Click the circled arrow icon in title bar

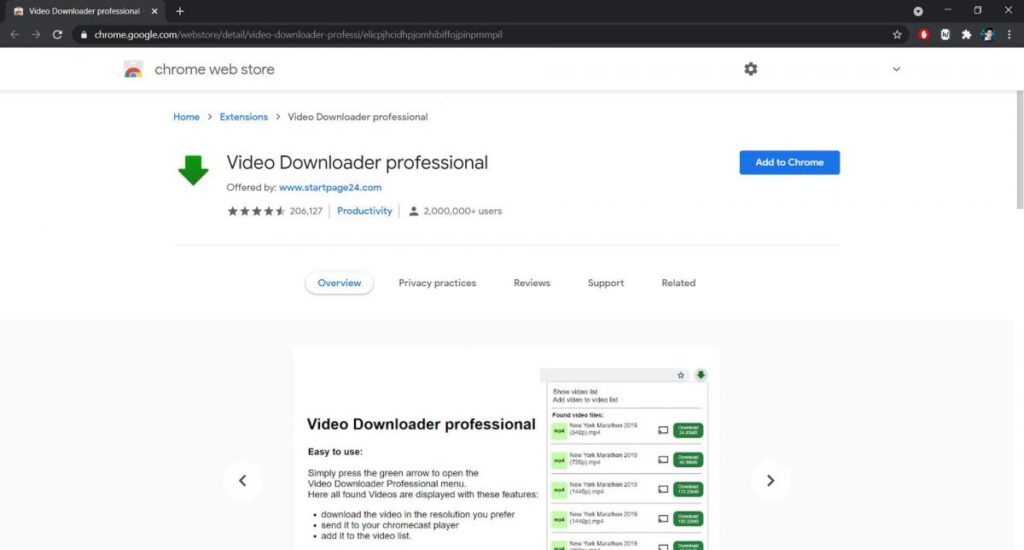(x=918, y=11)
